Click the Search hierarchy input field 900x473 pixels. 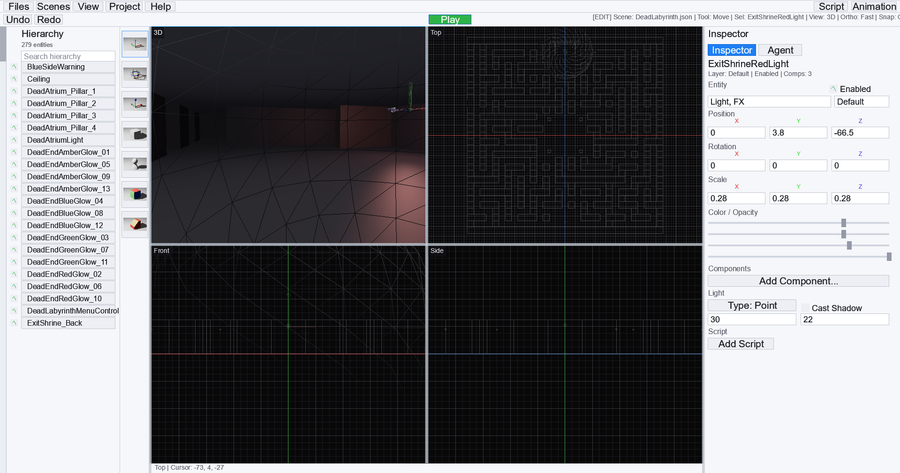point(68,56)
